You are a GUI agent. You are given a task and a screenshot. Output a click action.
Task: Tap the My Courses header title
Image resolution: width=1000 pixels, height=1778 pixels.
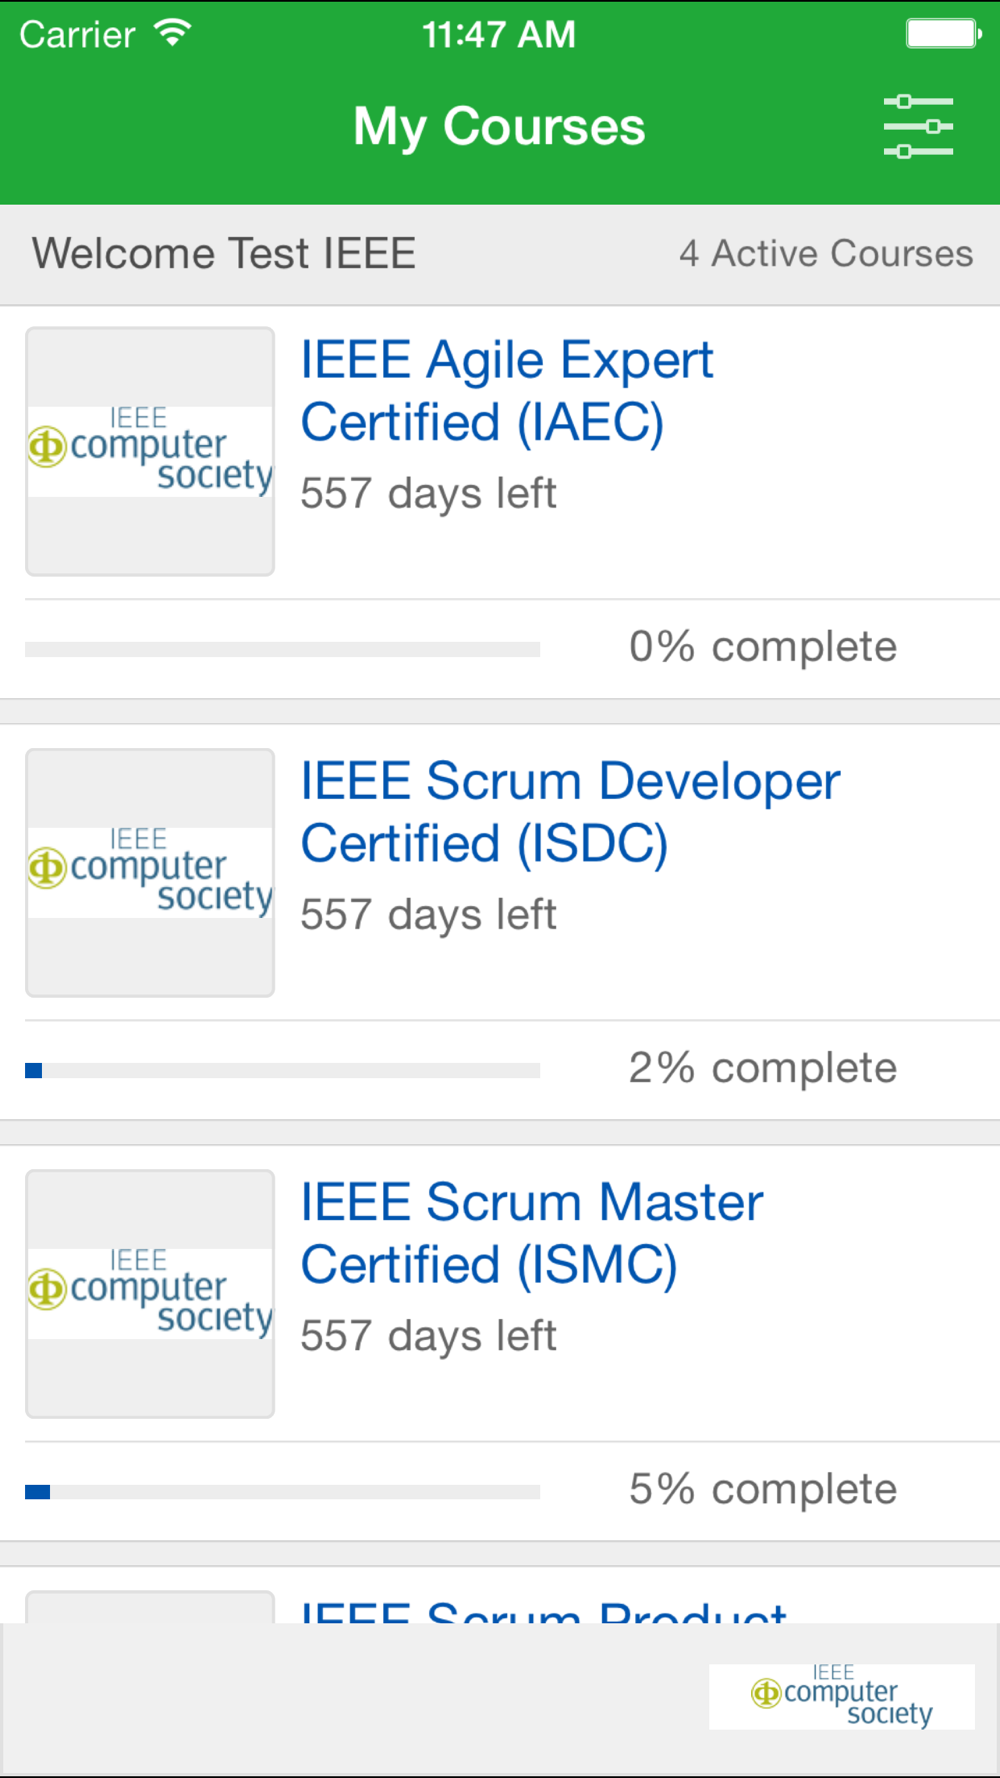[499, 127]
